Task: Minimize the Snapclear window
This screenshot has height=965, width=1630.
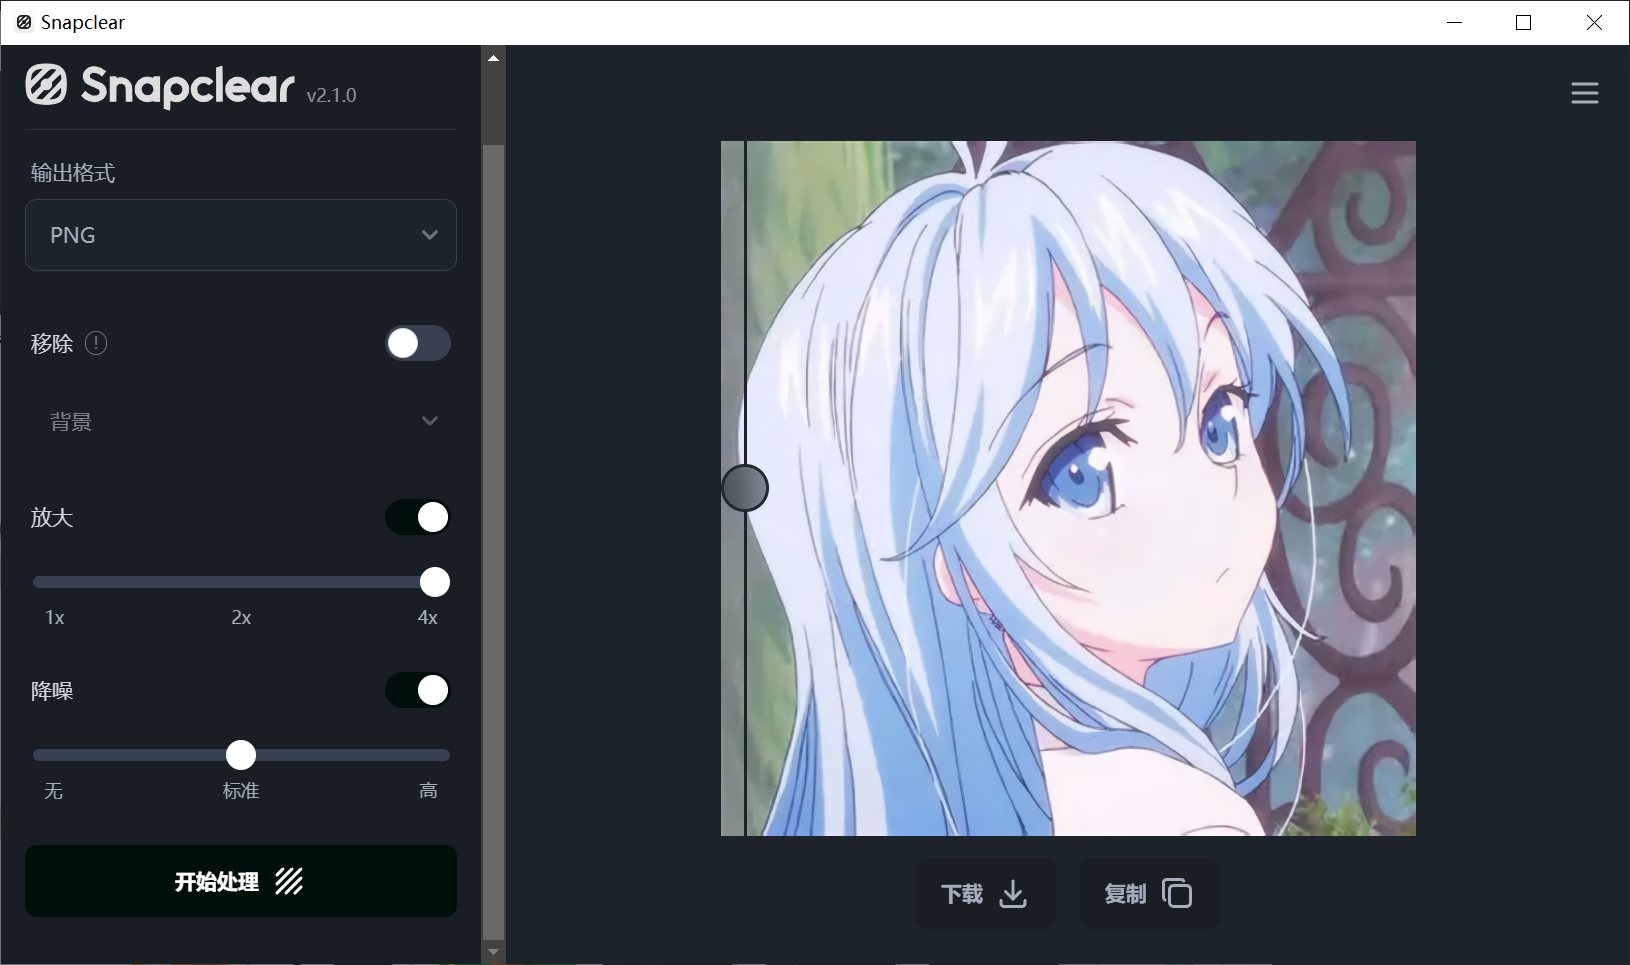Action: point(1455,22)
